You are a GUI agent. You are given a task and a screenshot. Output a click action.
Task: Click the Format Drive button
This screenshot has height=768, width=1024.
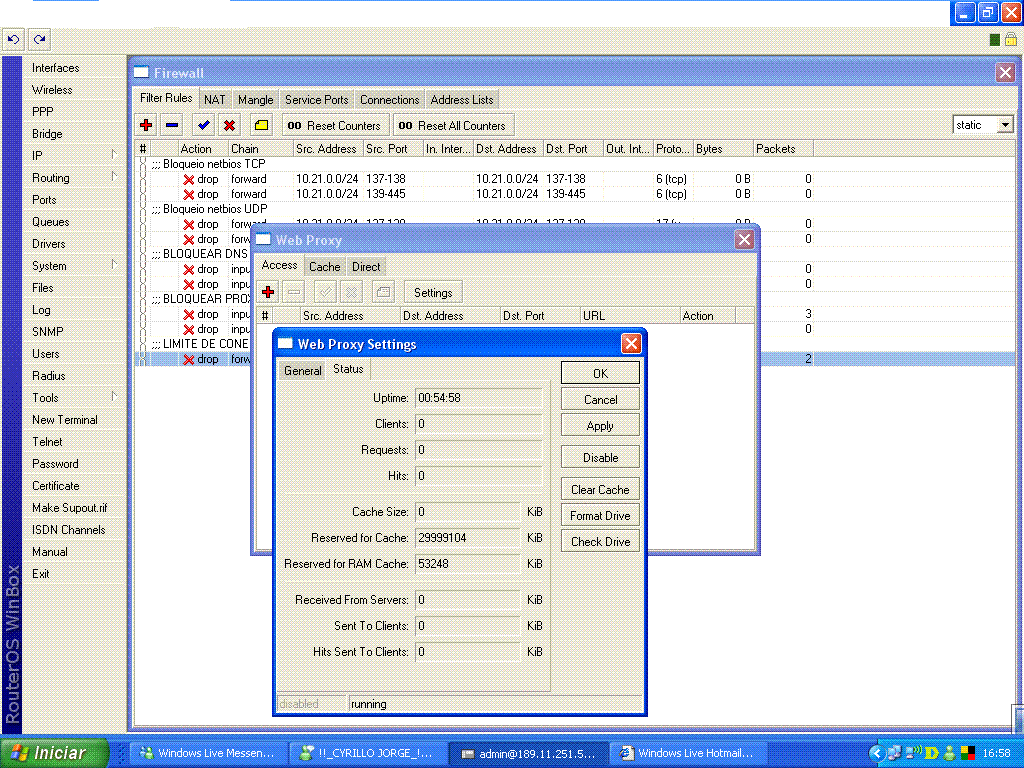pos(600,516)
